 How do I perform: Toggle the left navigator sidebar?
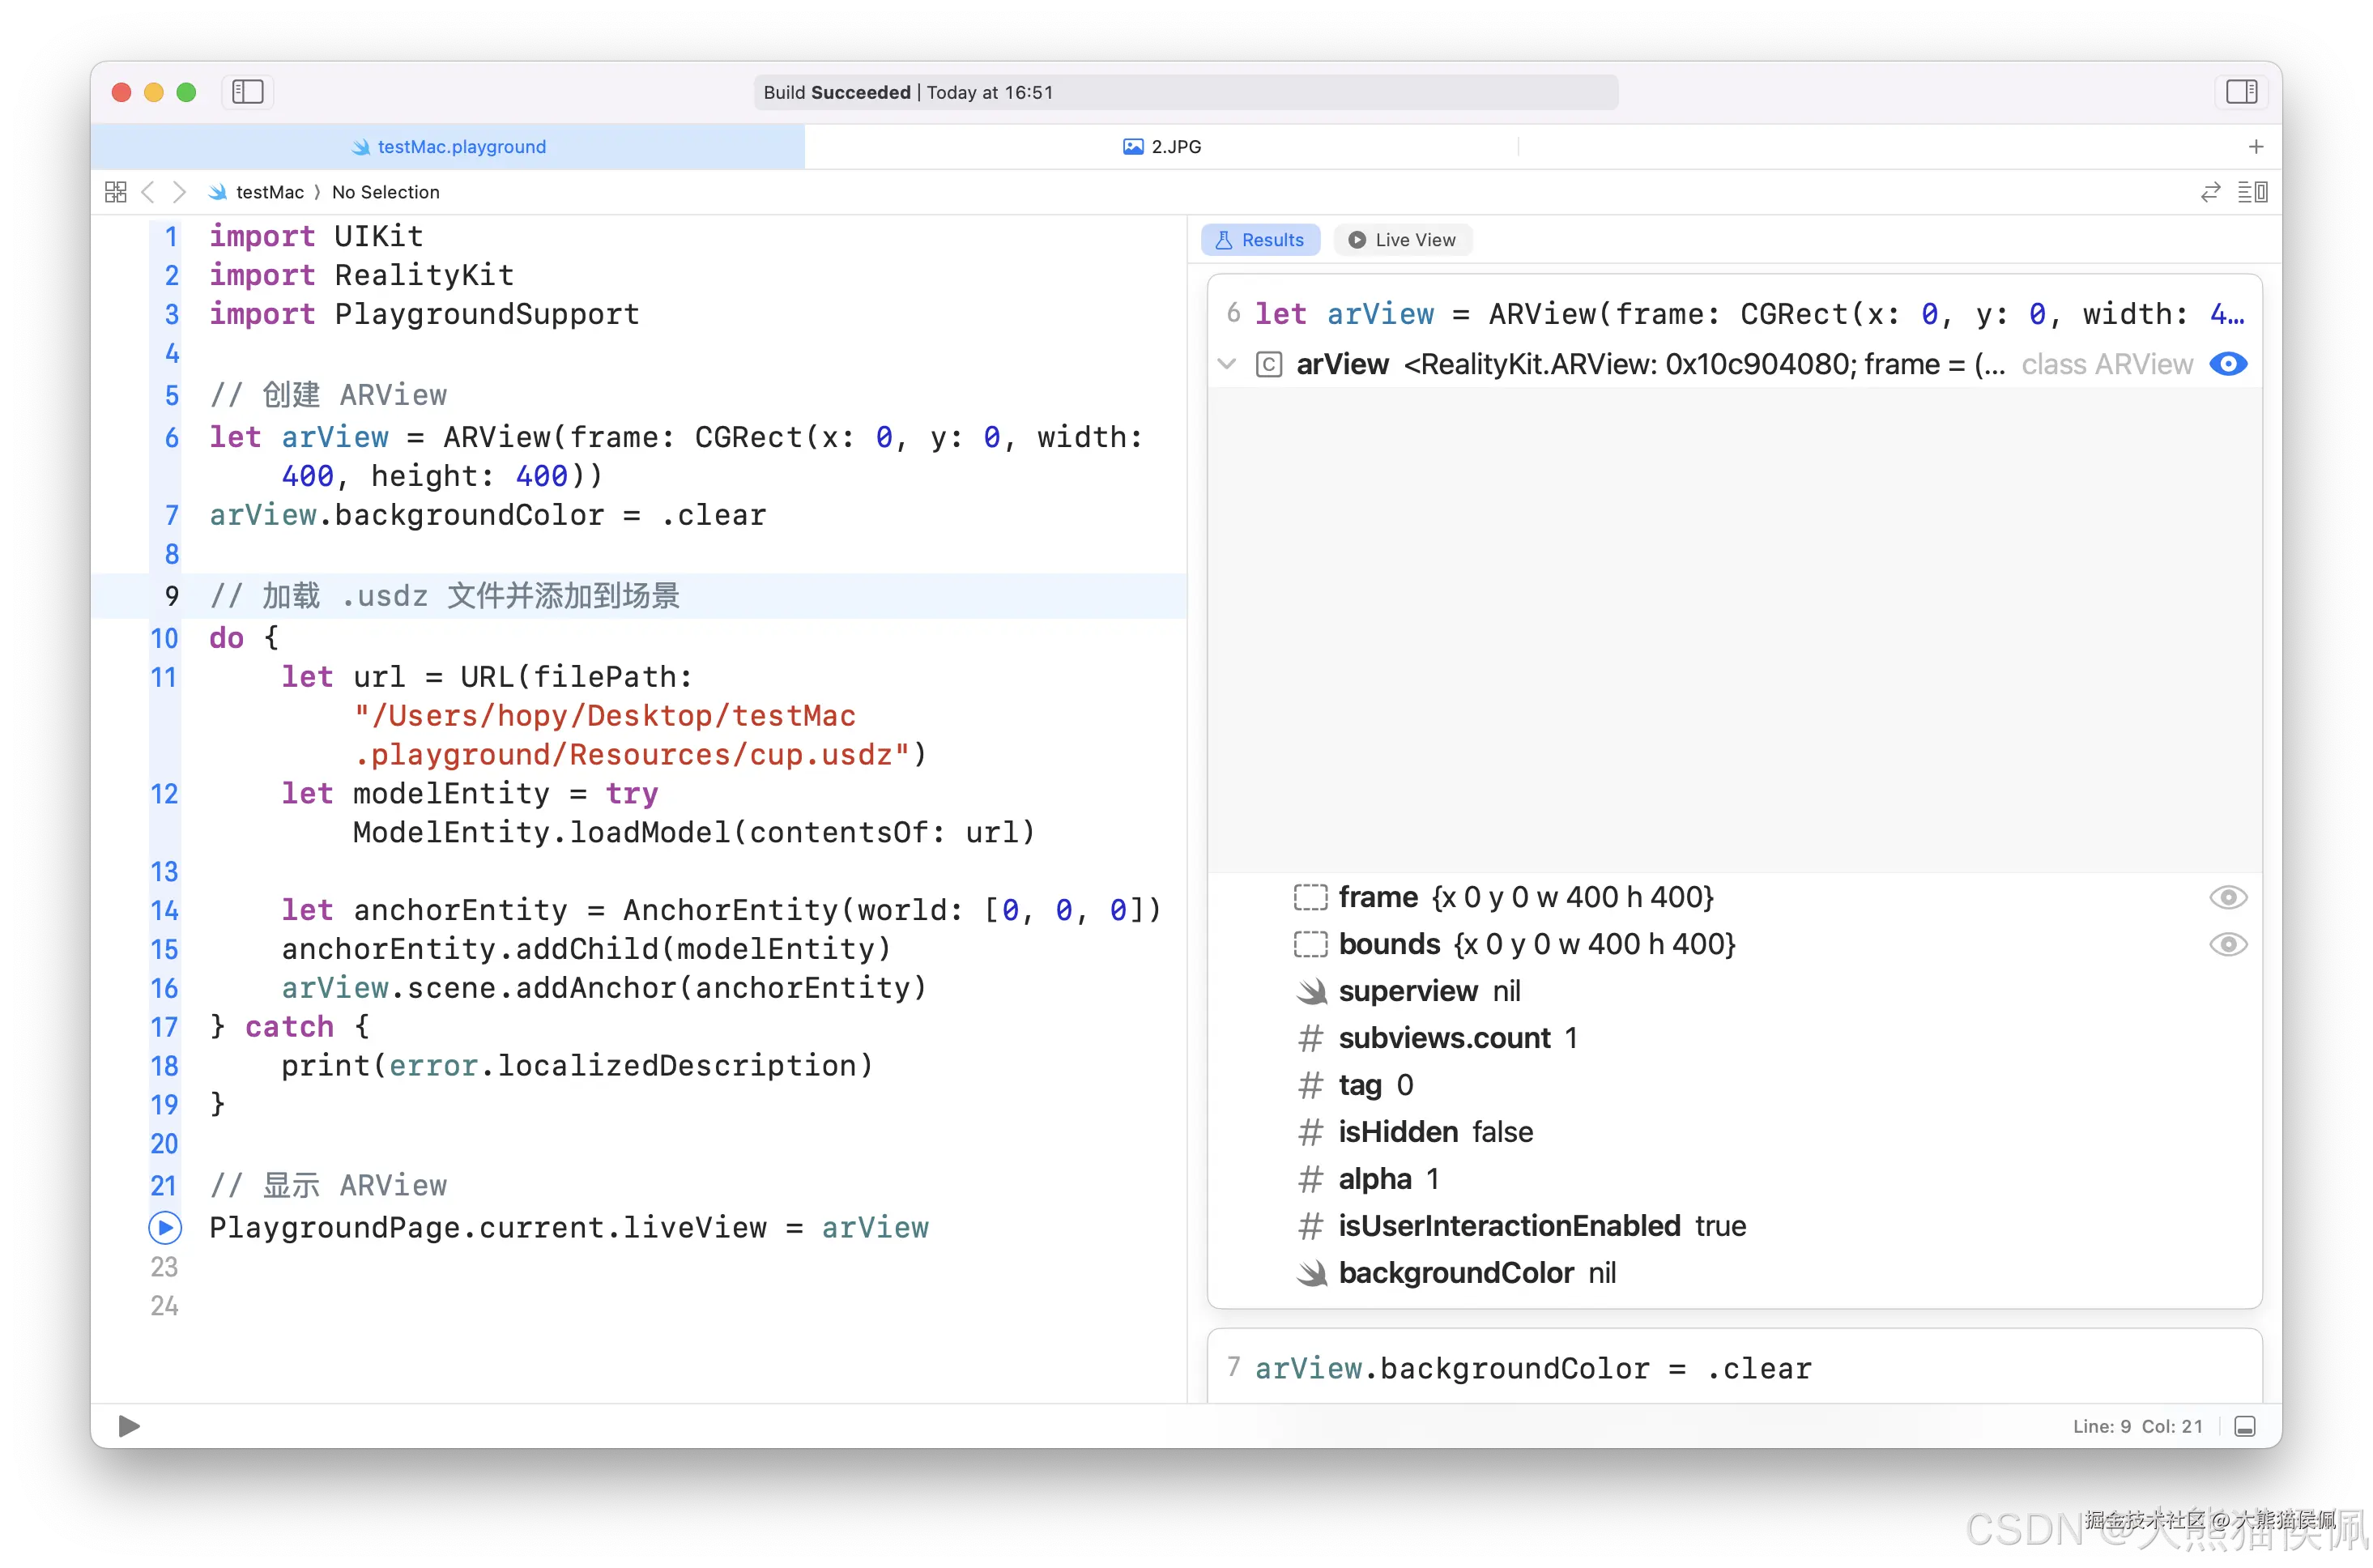247,92
